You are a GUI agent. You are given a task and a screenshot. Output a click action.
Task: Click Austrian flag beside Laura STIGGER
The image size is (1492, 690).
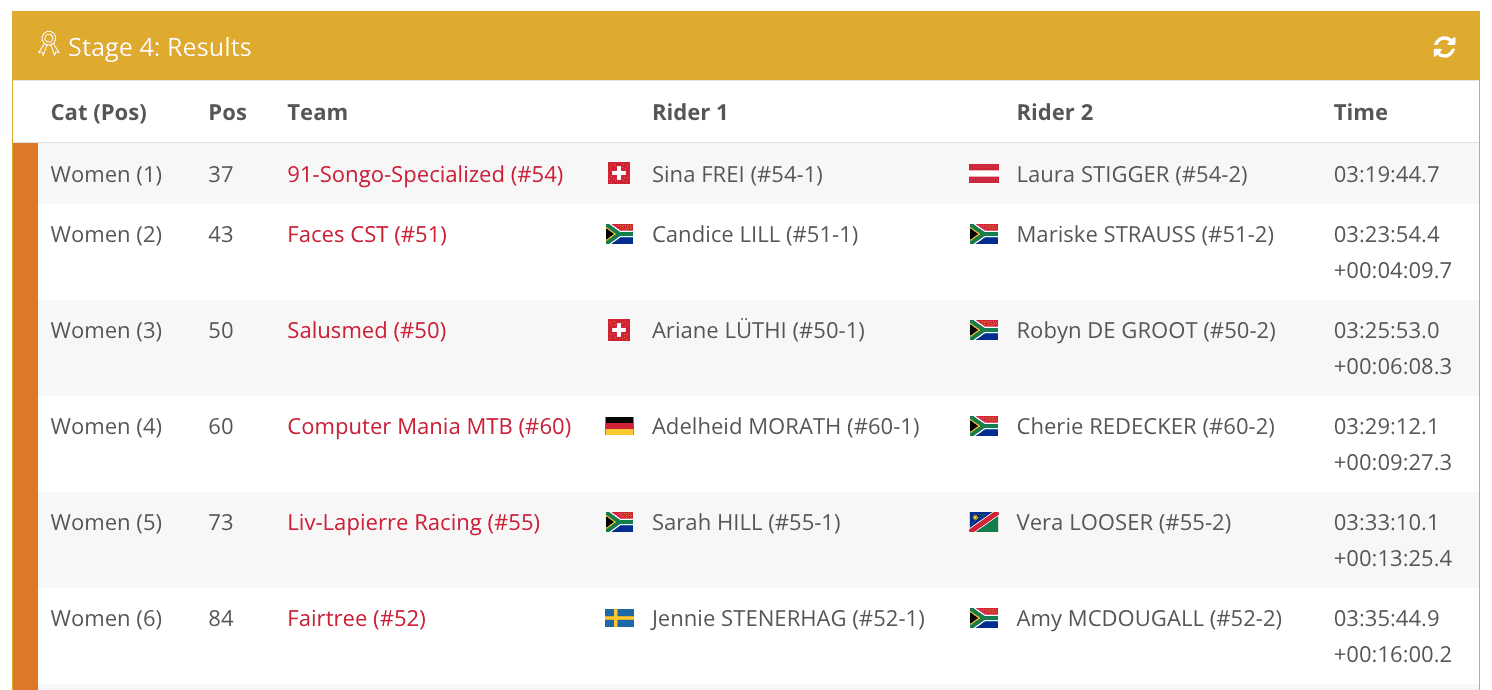pyautogui.click(x=984, y=174)
